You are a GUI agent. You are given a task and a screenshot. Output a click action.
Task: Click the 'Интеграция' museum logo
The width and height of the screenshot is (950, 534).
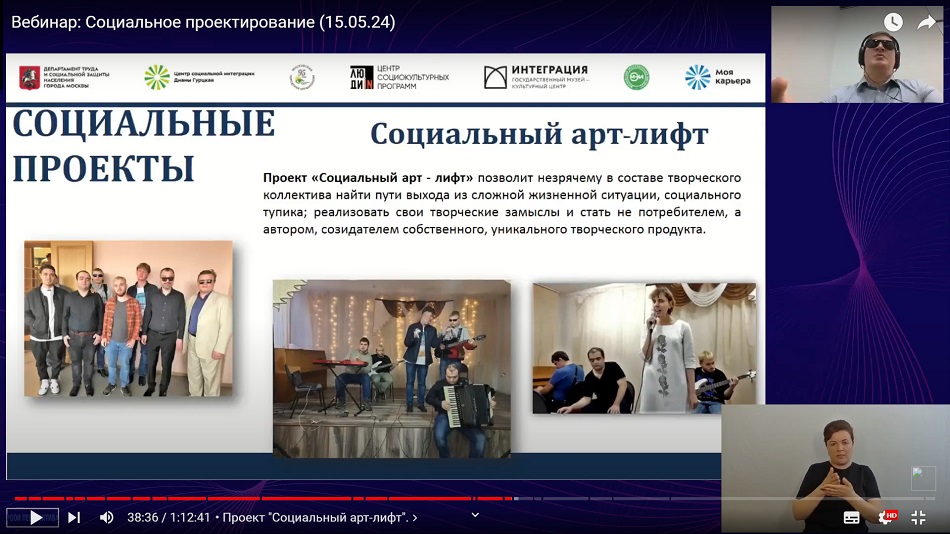537,77
